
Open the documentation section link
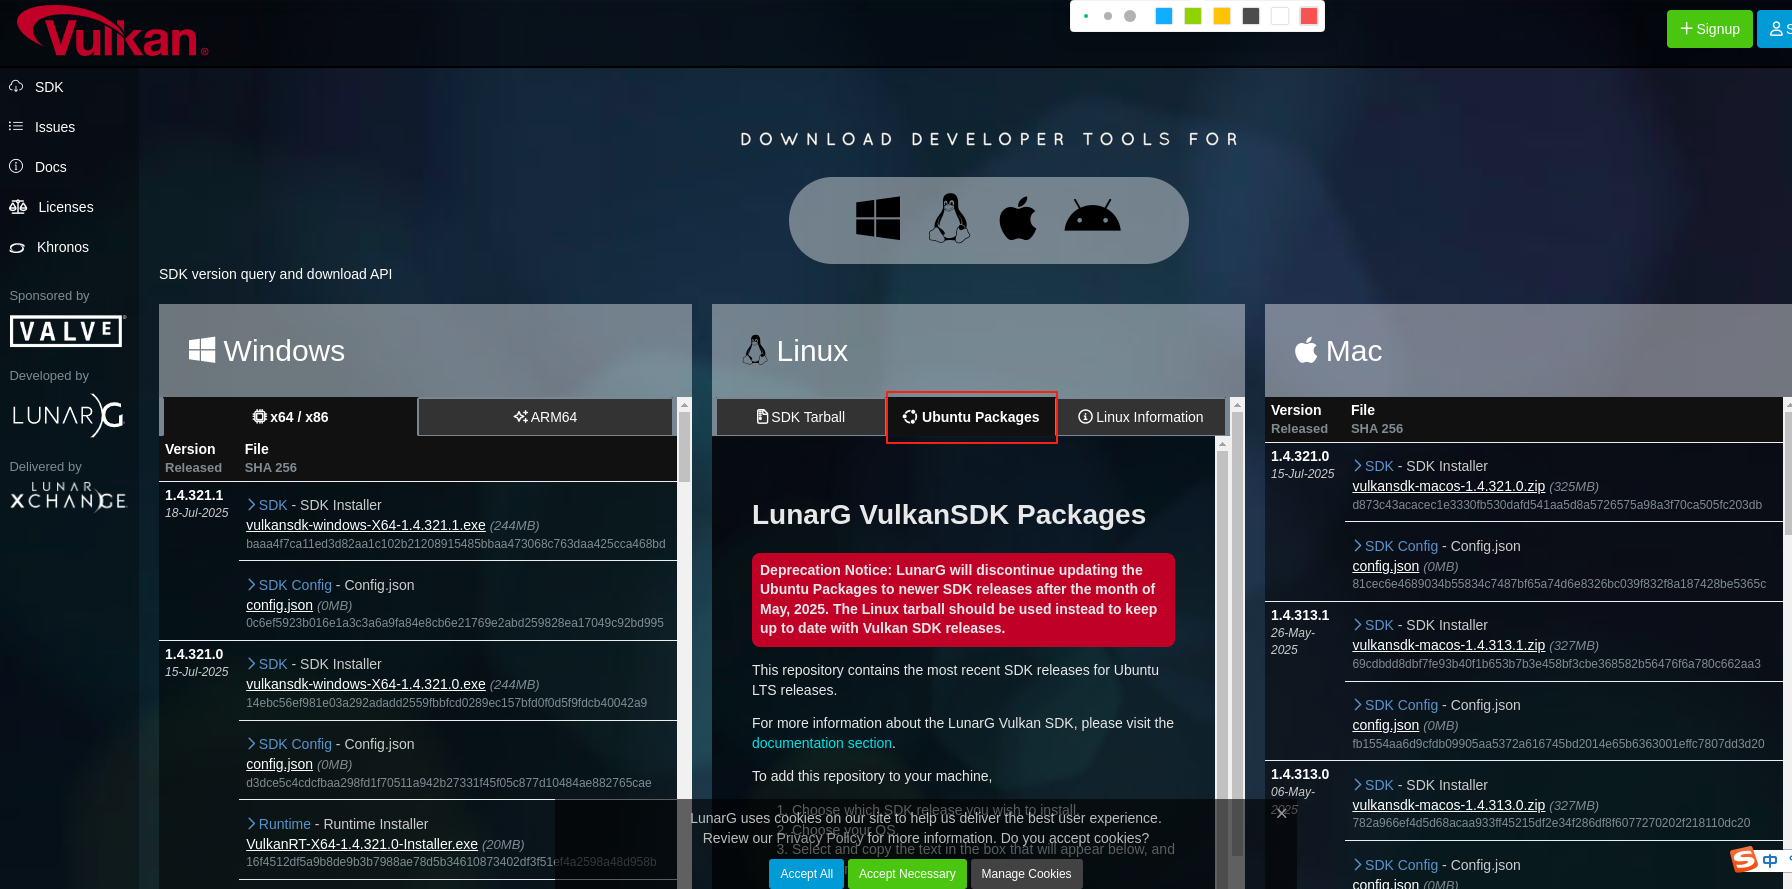(x=822, y=743)
